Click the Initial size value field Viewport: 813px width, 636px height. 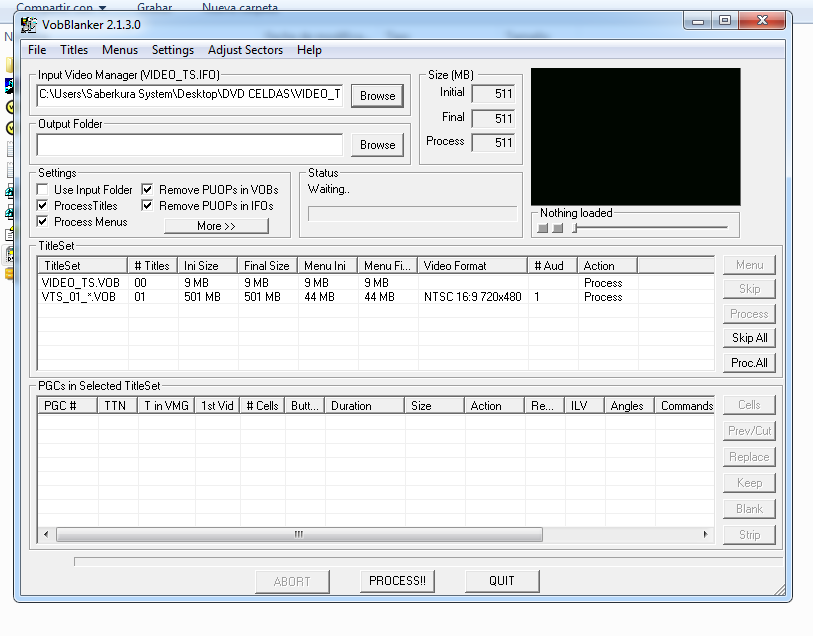coord(493,94)
